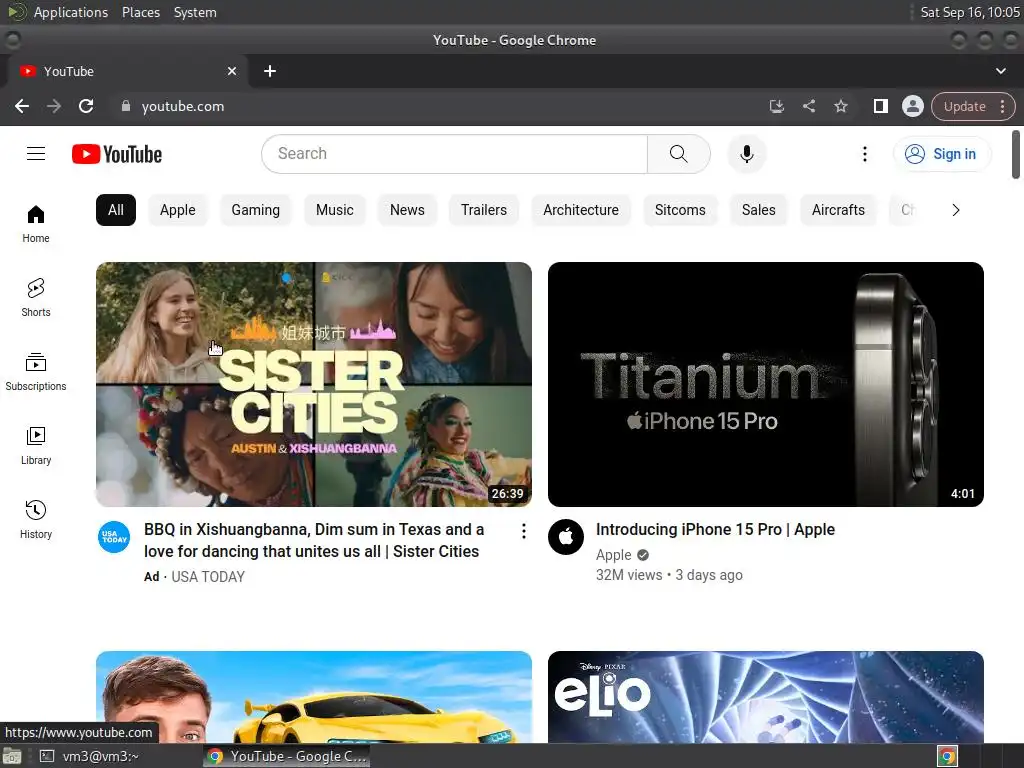
Task: Click the clock in top panel
Action: pyautogui.click(x=970, y=12)
